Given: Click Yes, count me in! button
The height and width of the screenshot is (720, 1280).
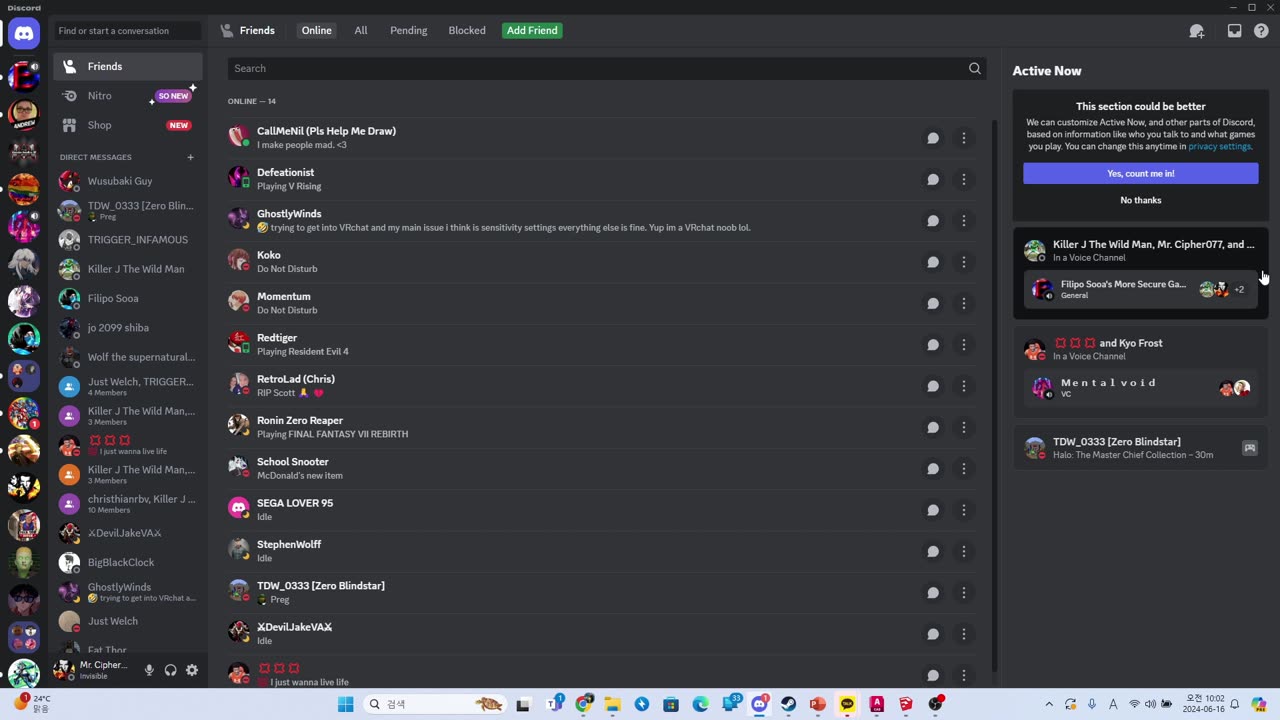Looking at the screenshot, I should (1140, 174).
